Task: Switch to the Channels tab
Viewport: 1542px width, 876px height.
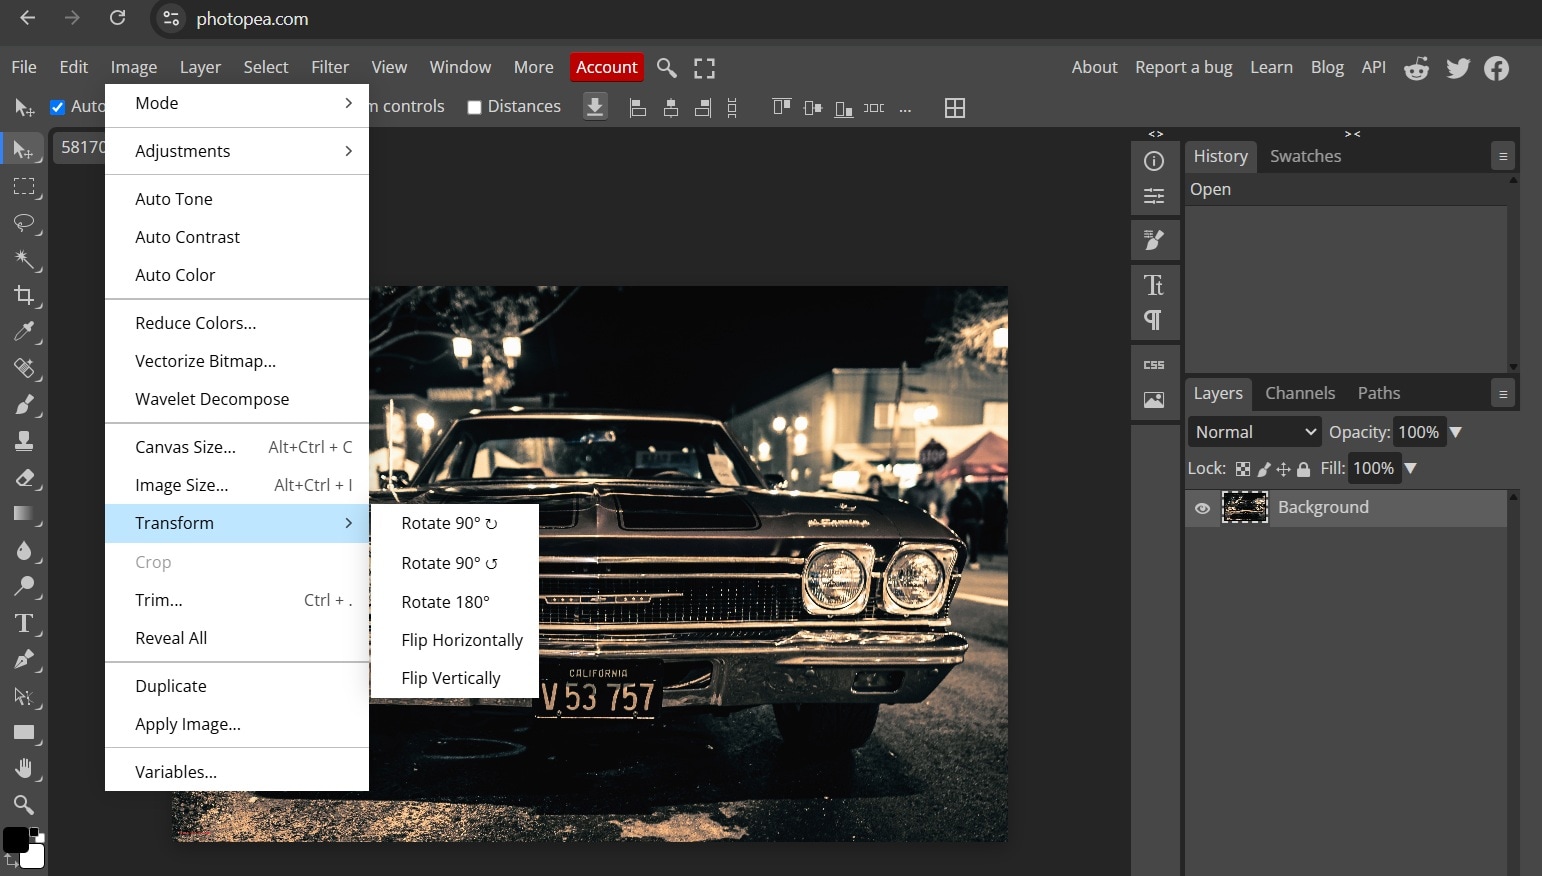Action: 1299,393
